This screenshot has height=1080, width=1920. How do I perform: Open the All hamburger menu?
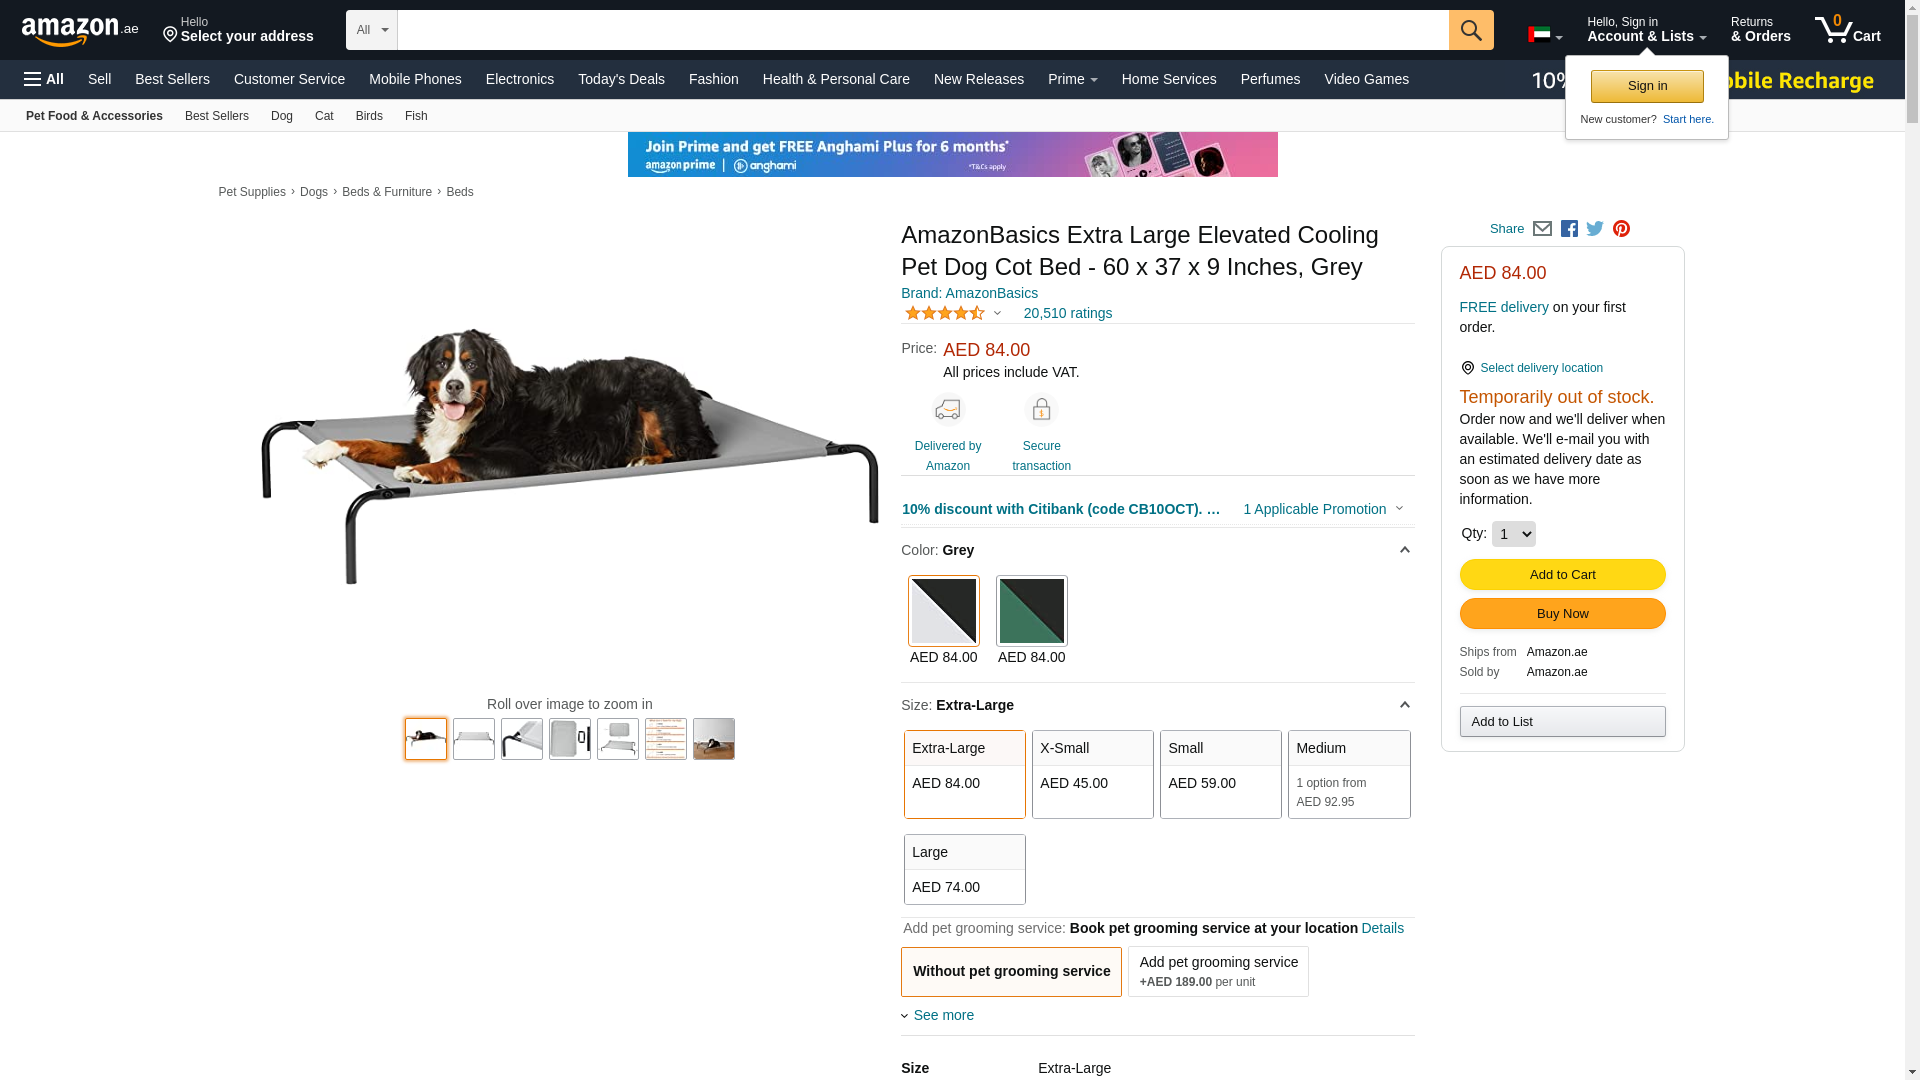[x=44, y=79]
